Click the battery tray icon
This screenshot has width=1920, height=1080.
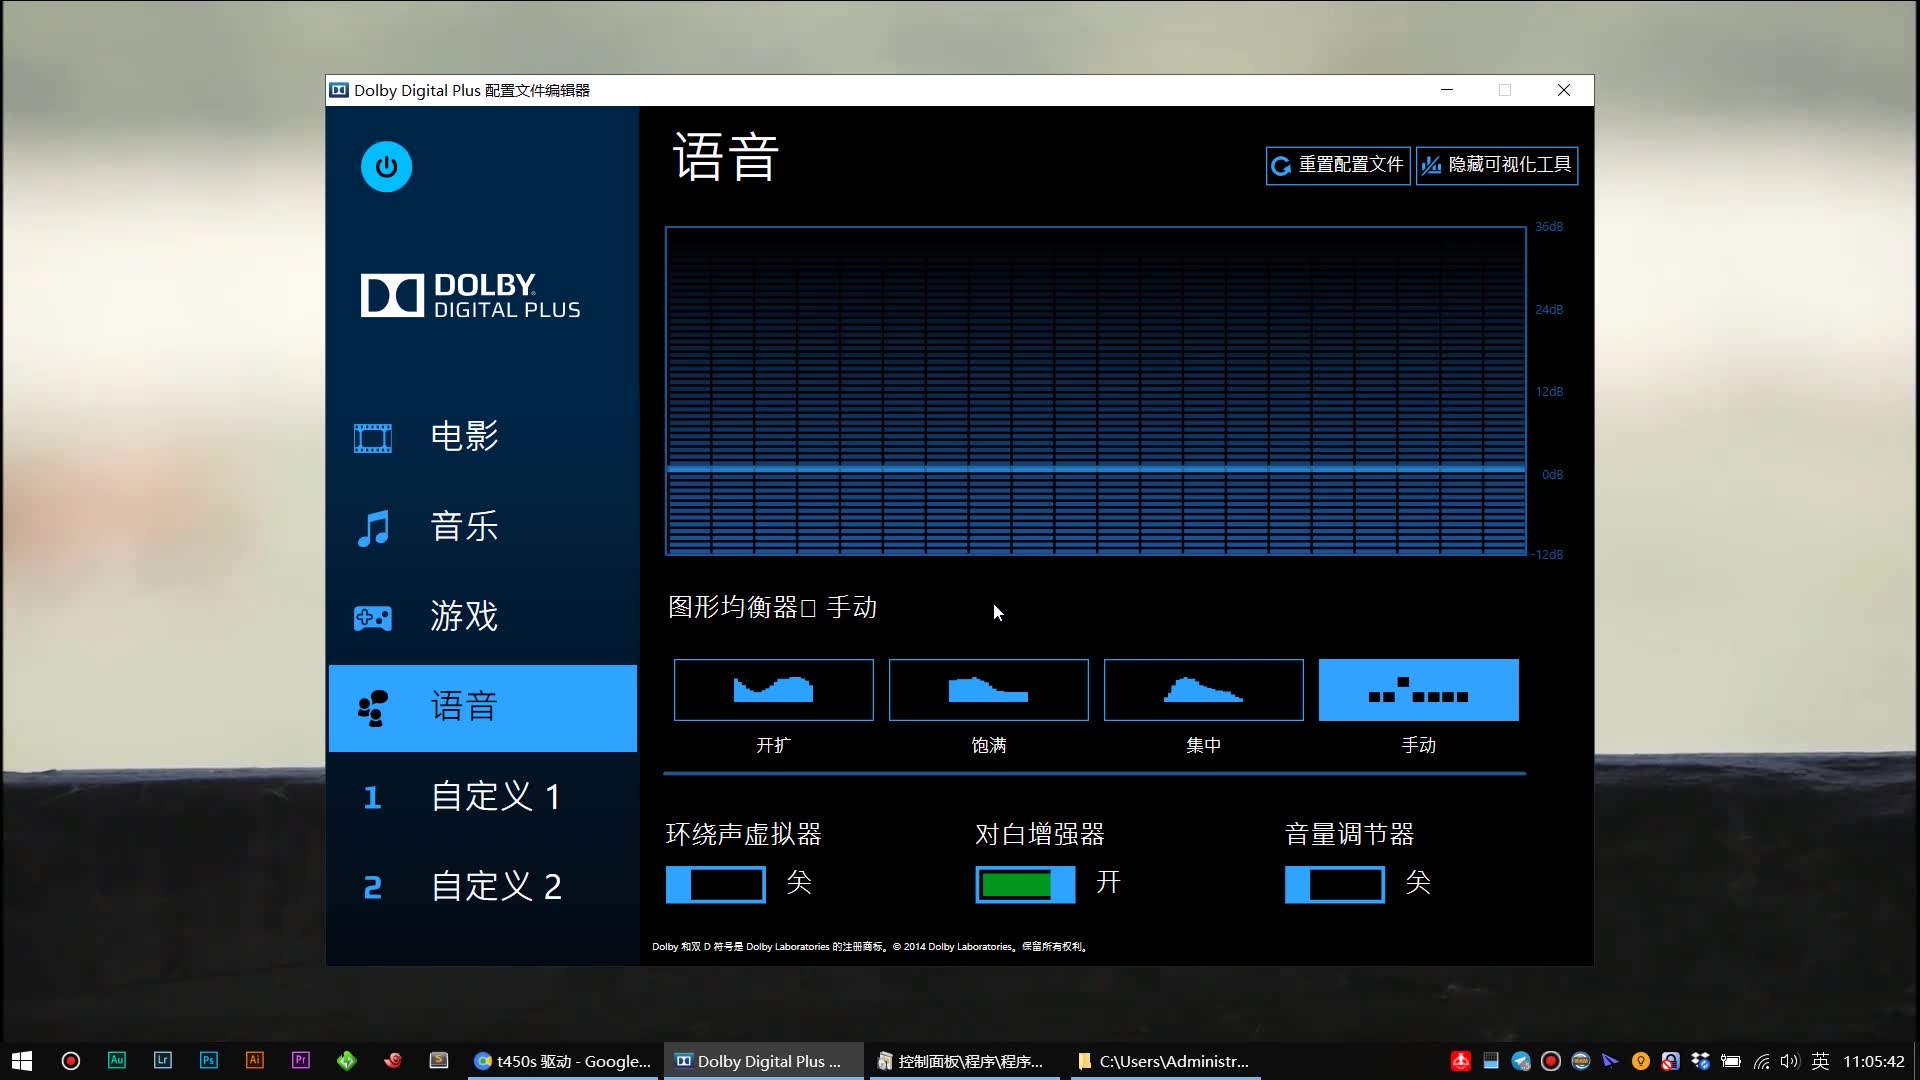pyautogui.click(x=1731, y=1061)
